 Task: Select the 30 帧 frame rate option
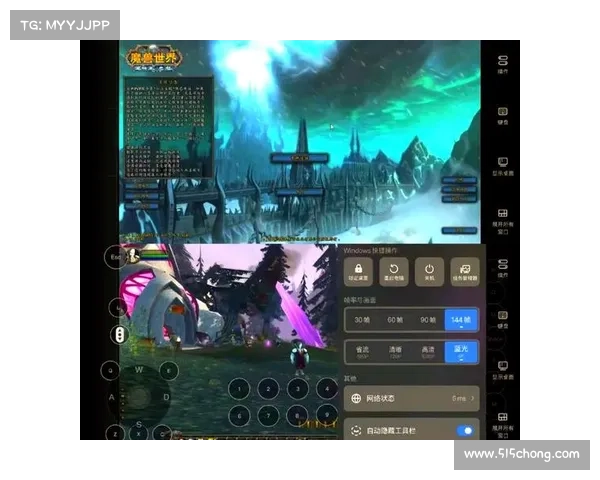[x=359, y=320]
